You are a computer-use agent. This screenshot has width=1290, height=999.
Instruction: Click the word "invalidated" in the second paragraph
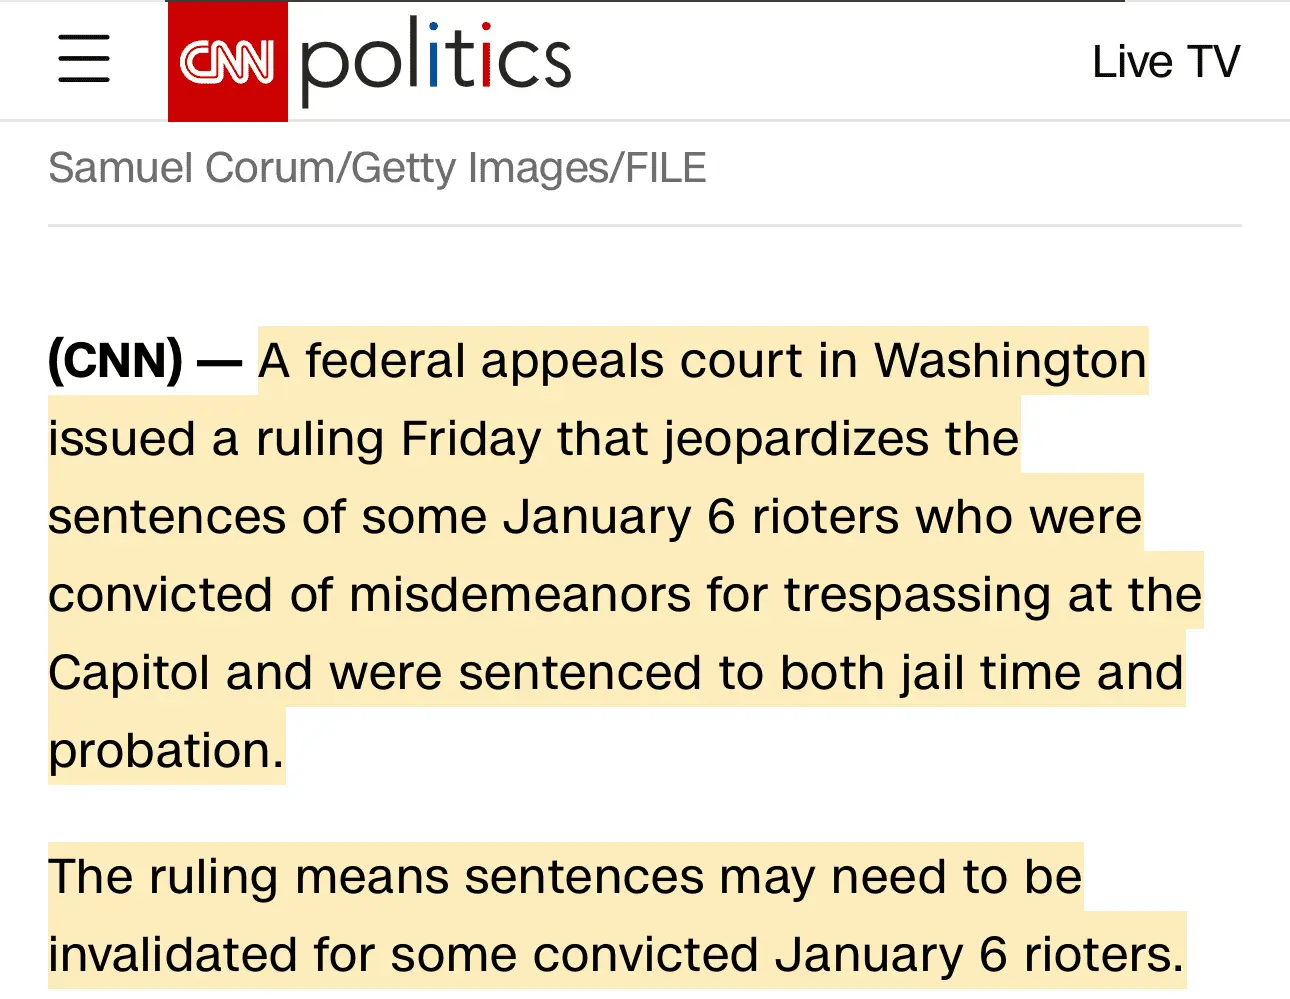point(172,955)
